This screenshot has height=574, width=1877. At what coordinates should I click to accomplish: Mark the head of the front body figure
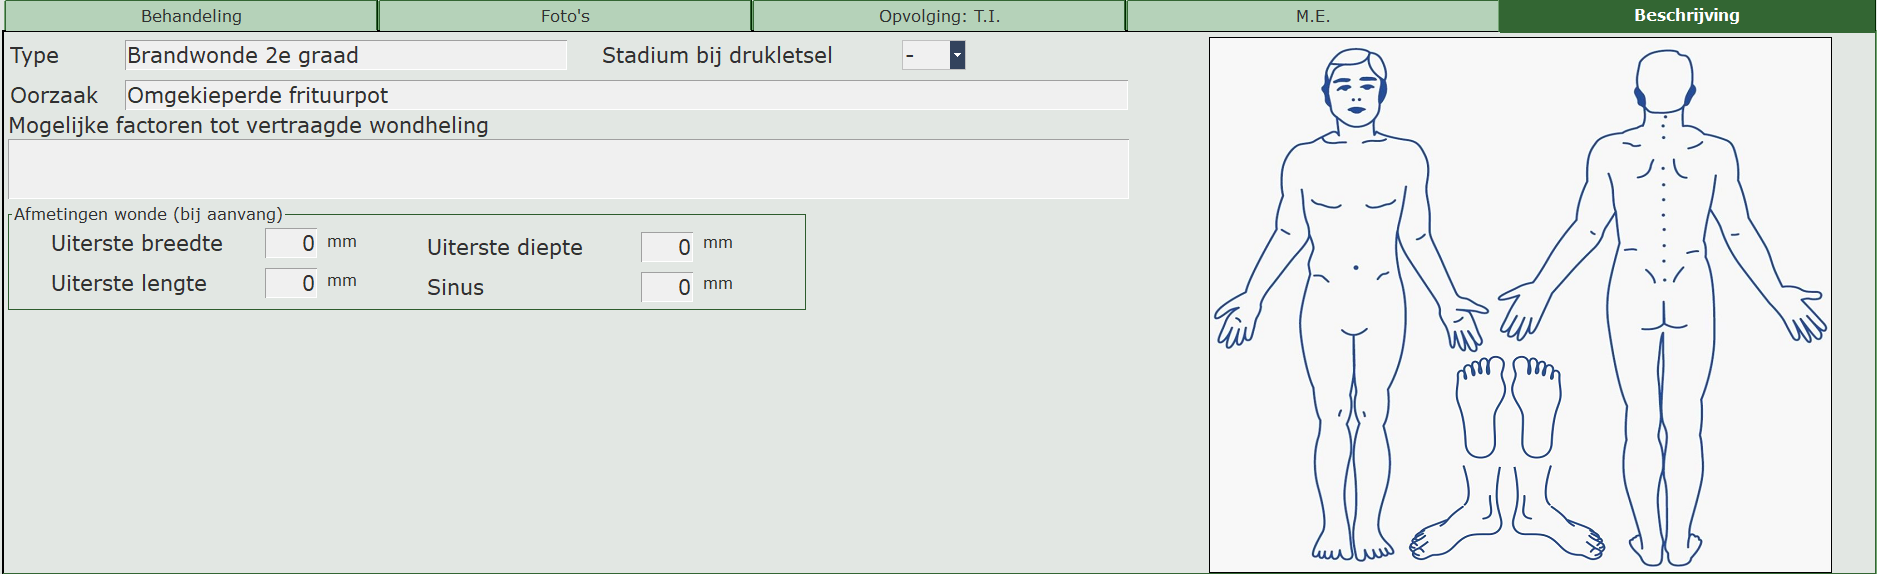1355,85
